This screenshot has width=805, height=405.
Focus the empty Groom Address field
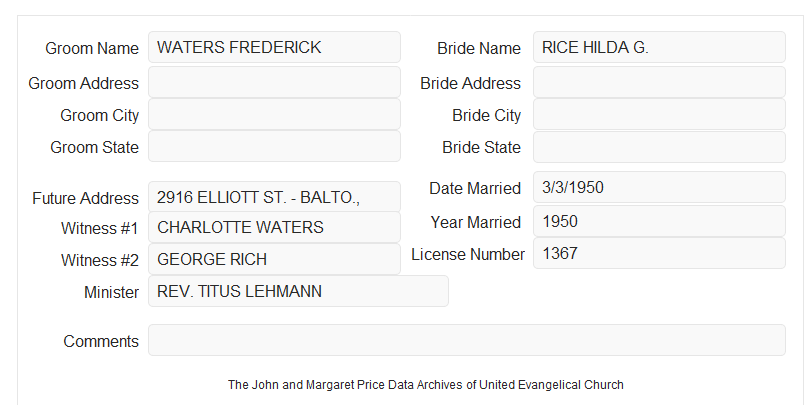[274, 82]
